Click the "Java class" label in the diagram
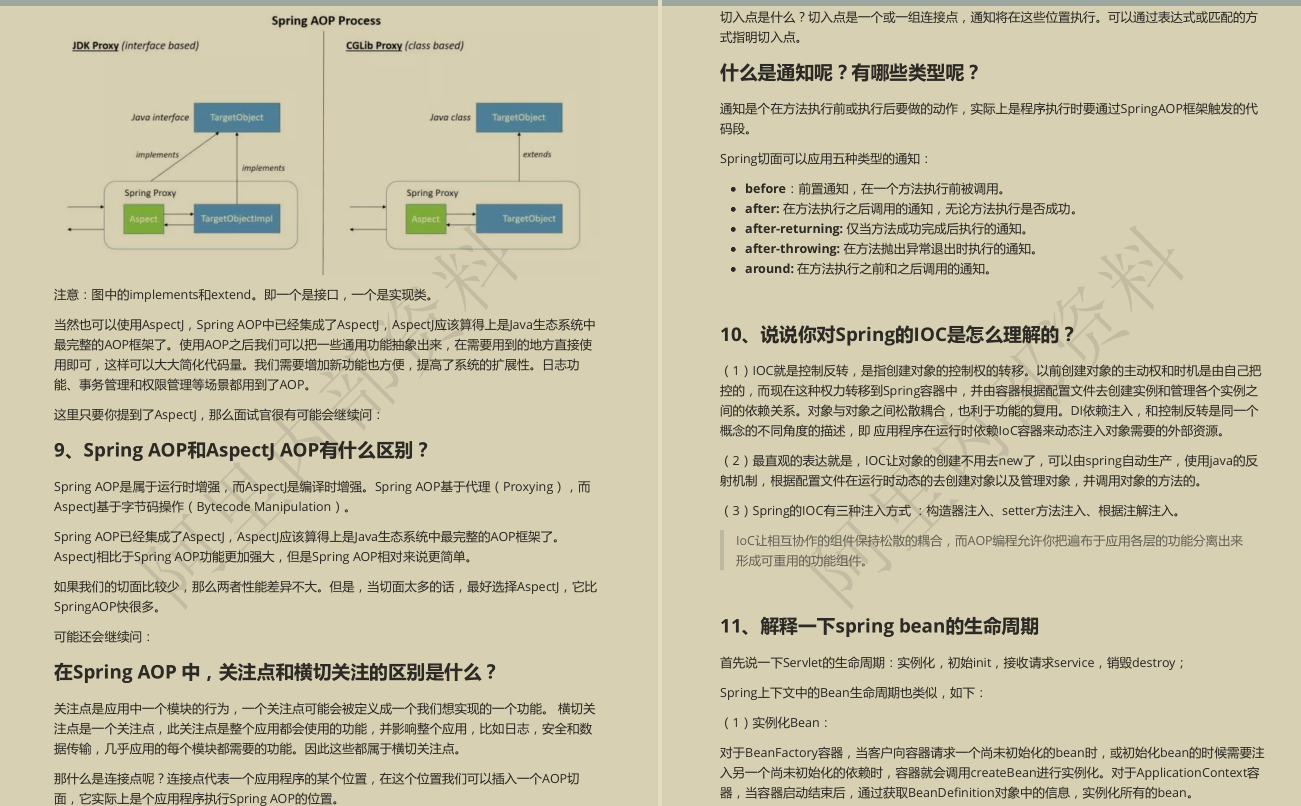 coord(450,117)
